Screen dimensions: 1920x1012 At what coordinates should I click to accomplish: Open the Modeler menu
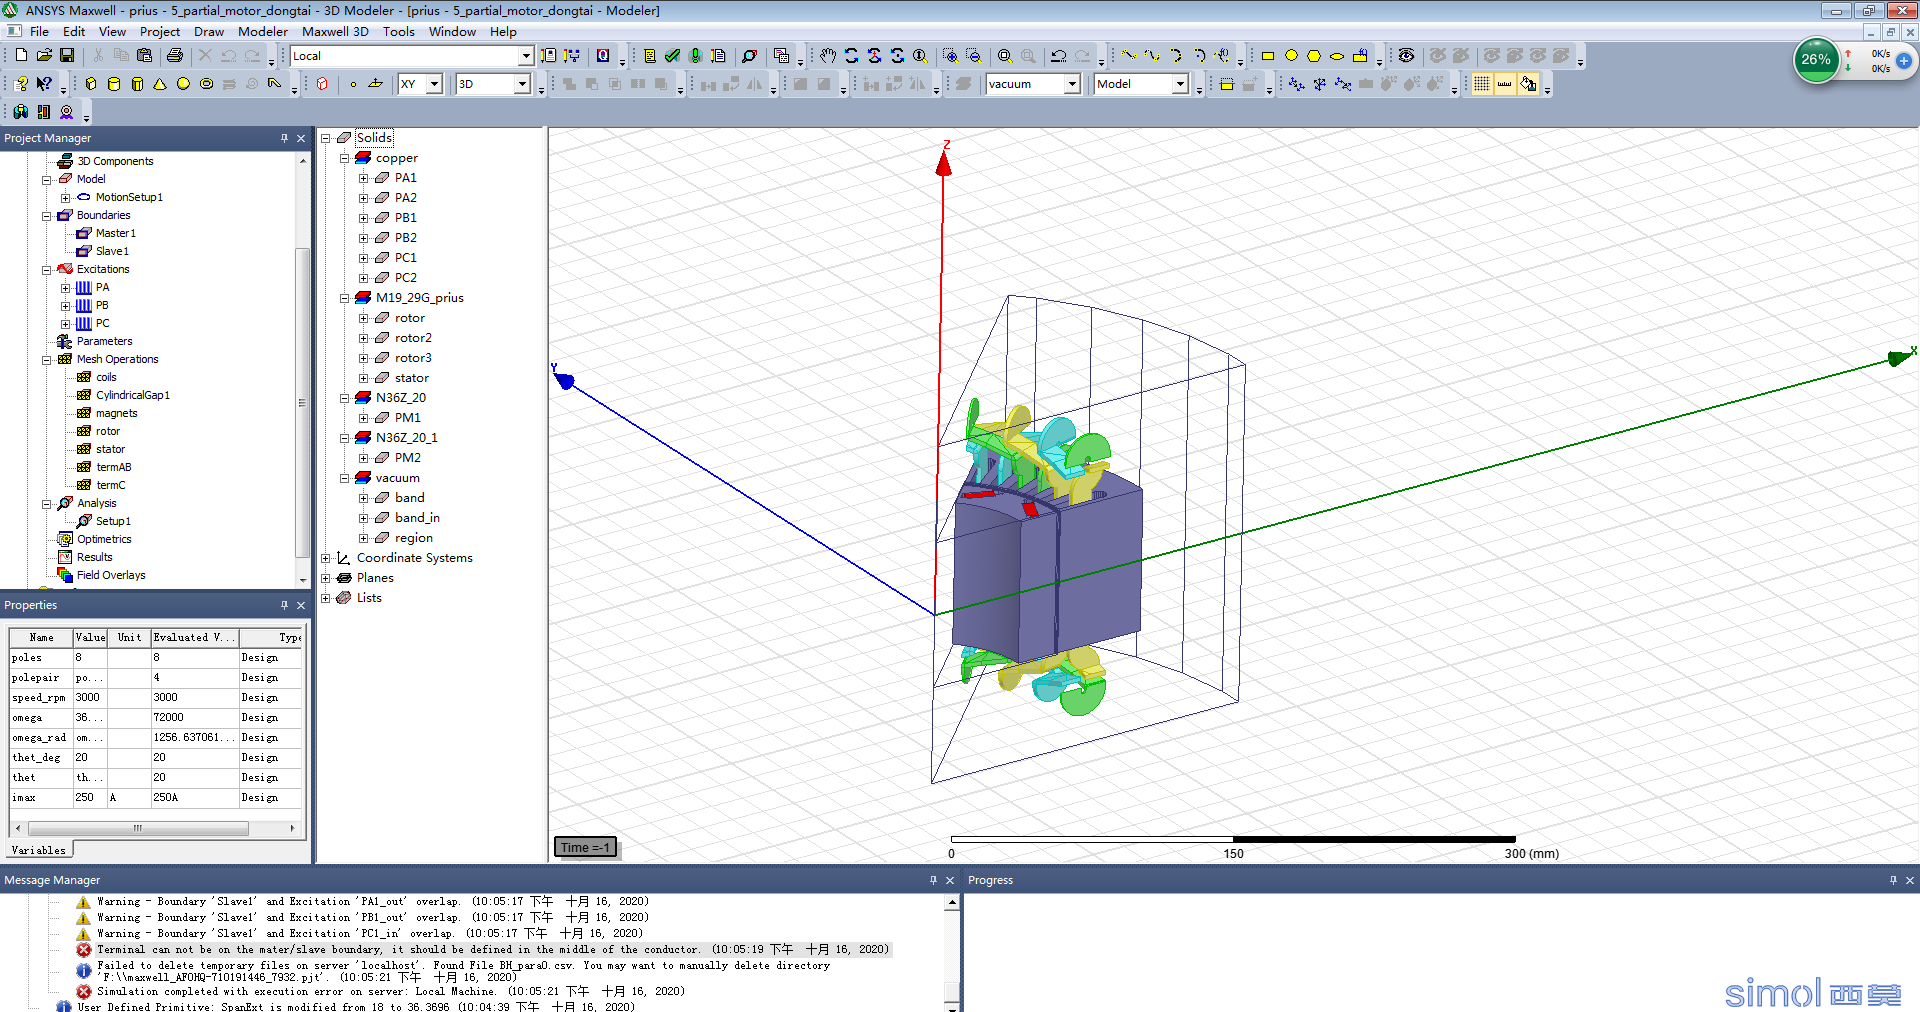click(x=263, y=31)
